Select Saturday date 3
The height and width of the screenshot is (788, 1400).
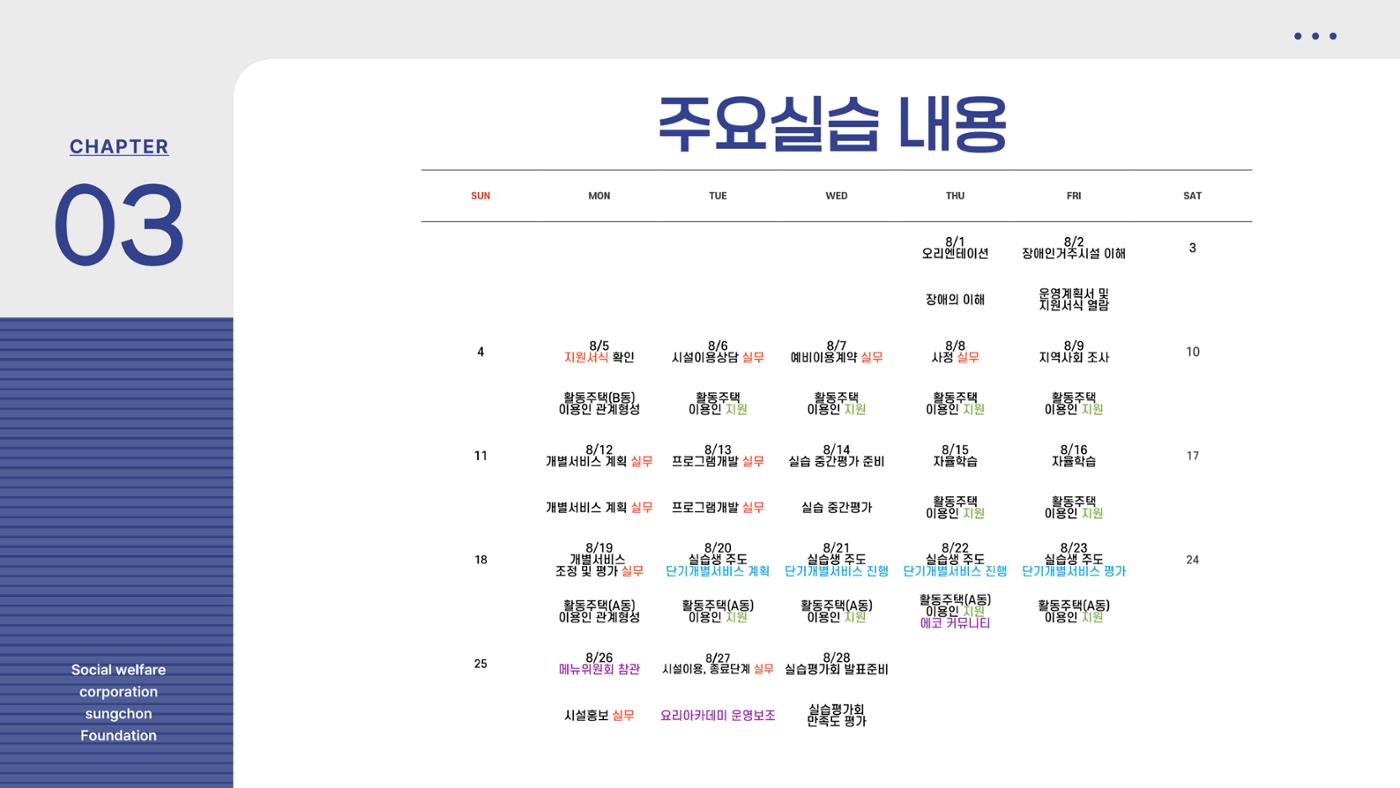point(1192,248)
